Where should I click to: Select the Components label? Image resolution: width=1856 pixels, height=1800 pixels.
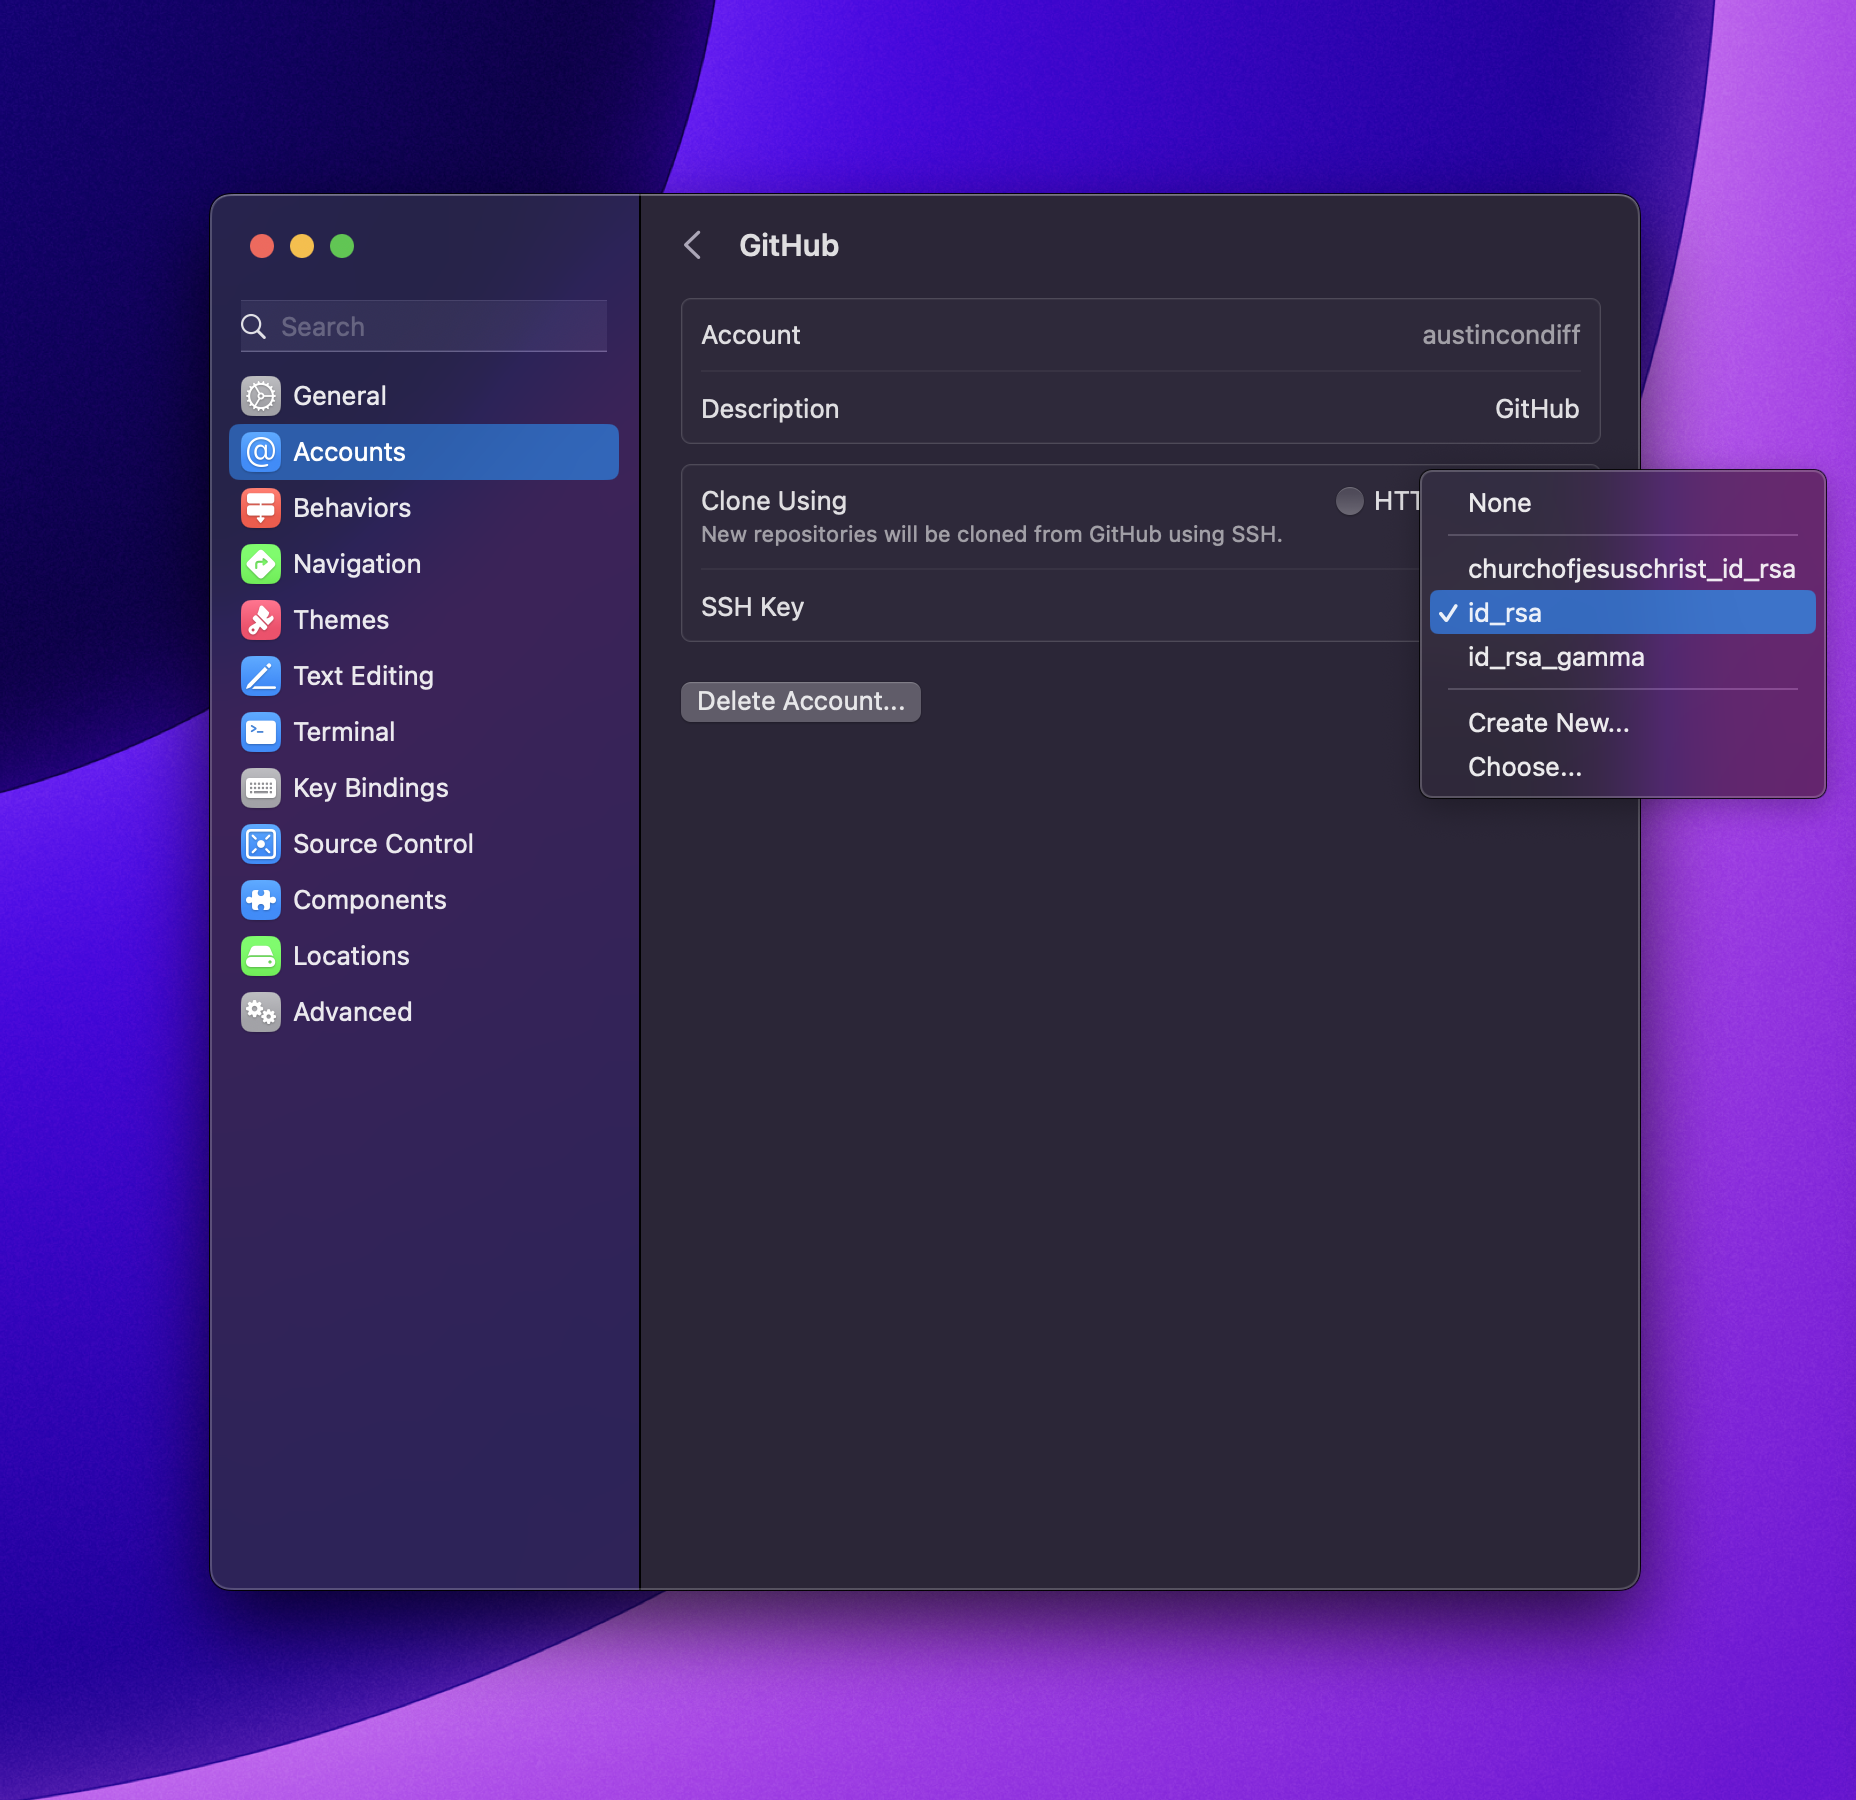(x=369, y=900)
